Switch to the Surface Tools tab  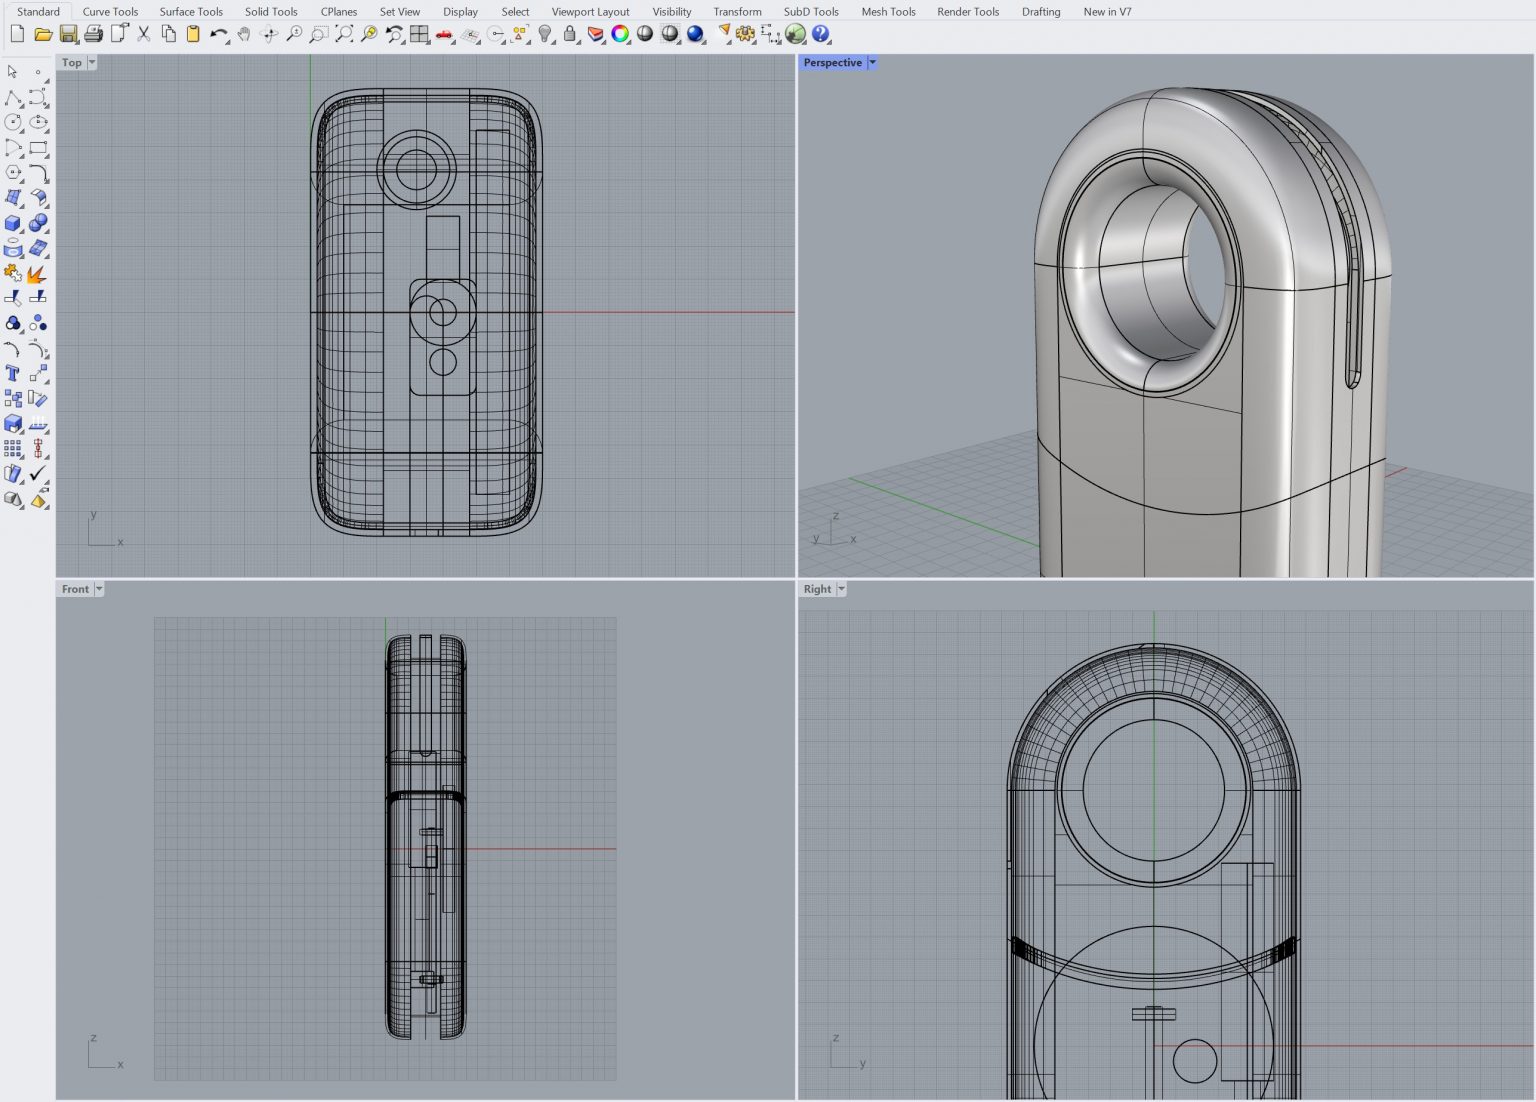[x=191, y=11]
